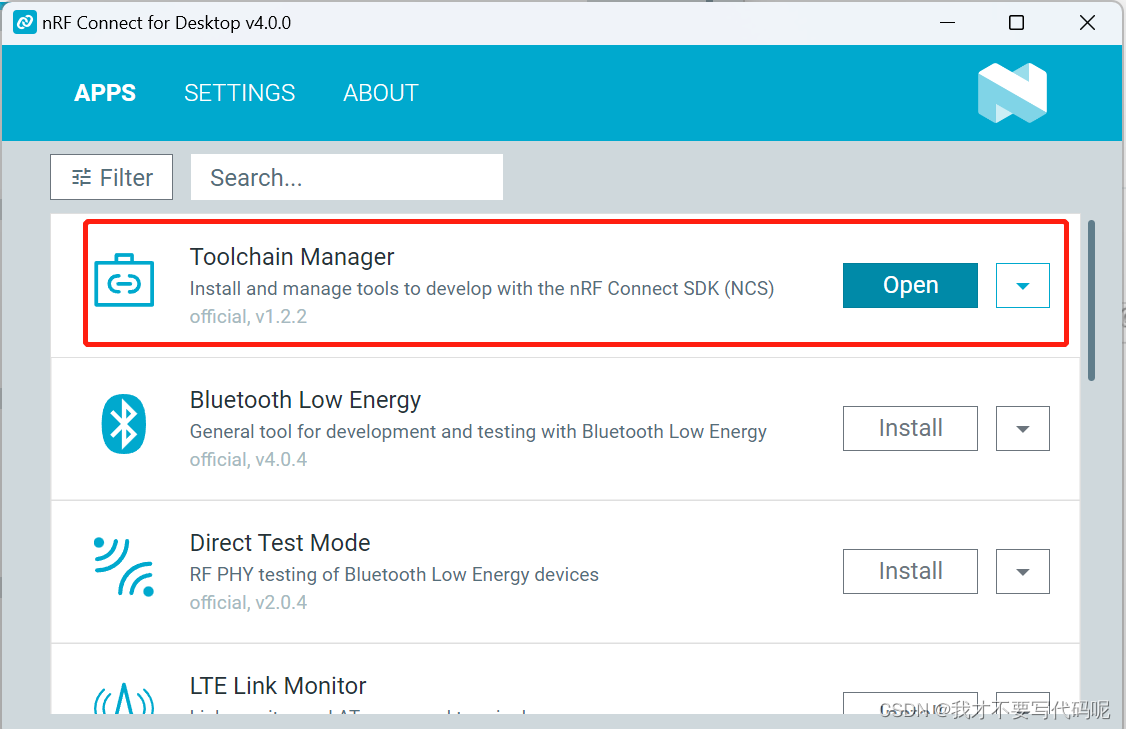Click the description "General tool for development and testing"
1126x729 pixels.
[478, 432]
